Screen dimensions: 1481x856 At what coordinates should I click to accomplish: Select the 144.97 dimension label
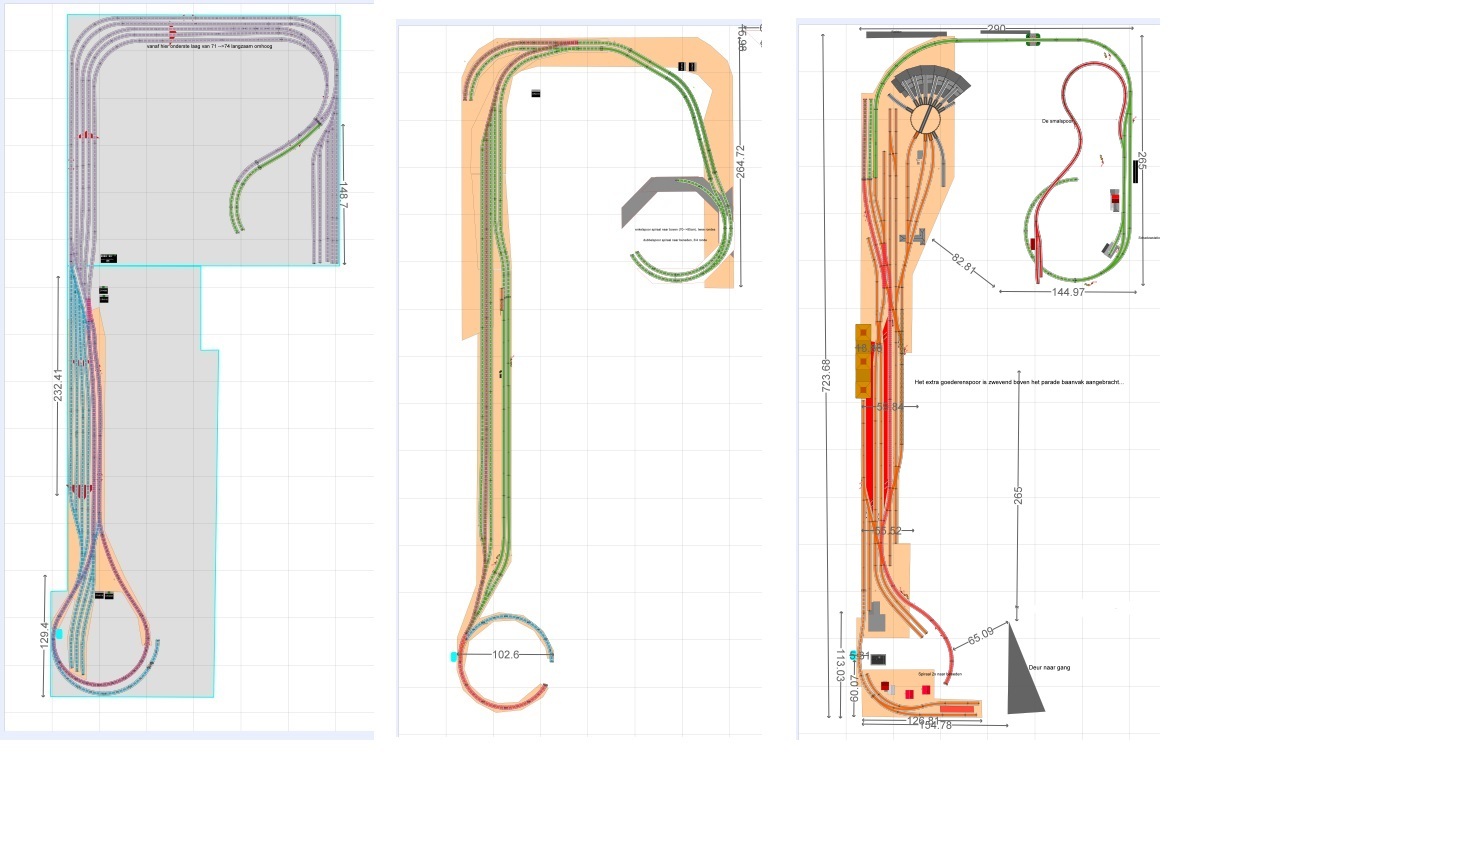pyautogui.click(x=1067, y=292)
